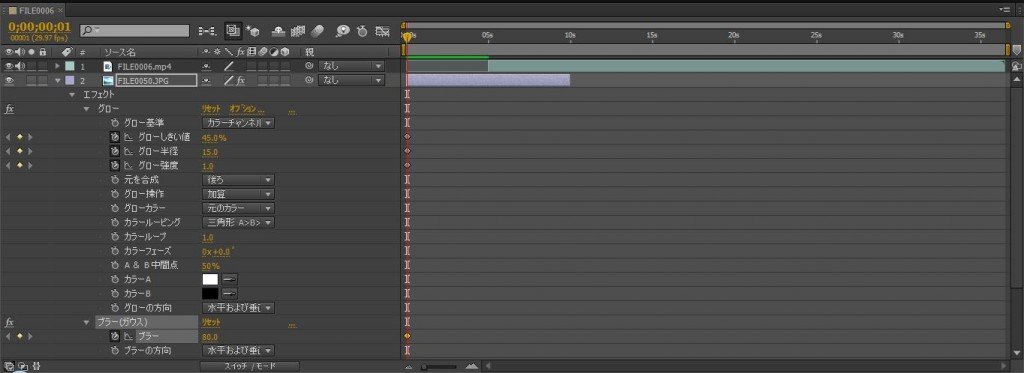Toggle stopwatch for グロー半径 property
Screen dimensions: 1024x373
(114, 152)
